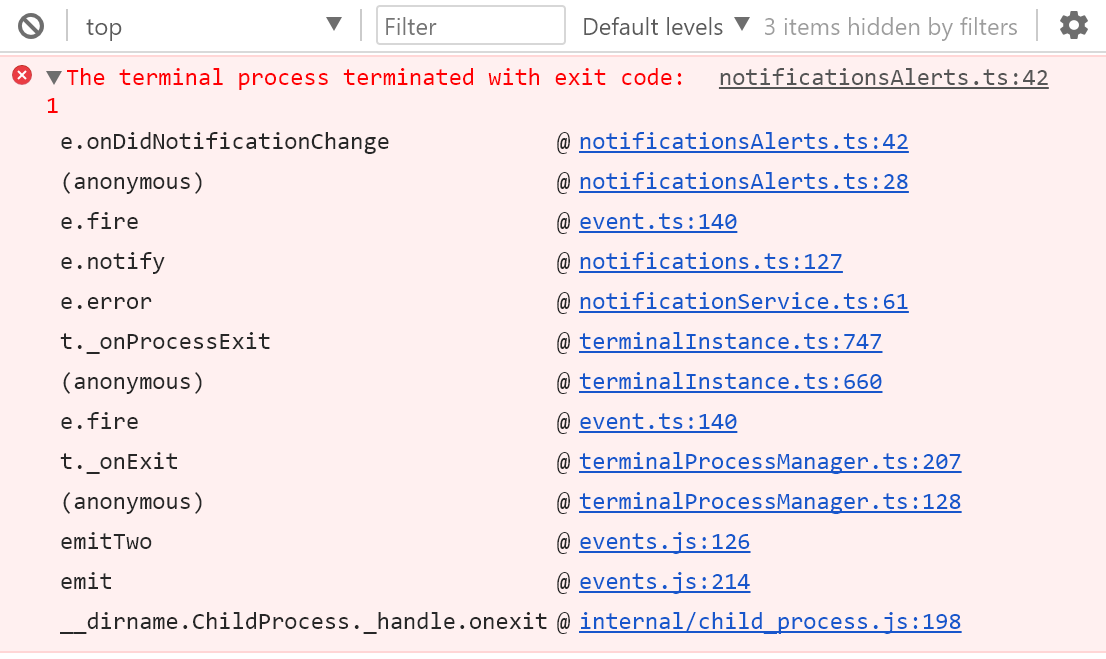Open the Default levels dropdown

coord(655,26)
